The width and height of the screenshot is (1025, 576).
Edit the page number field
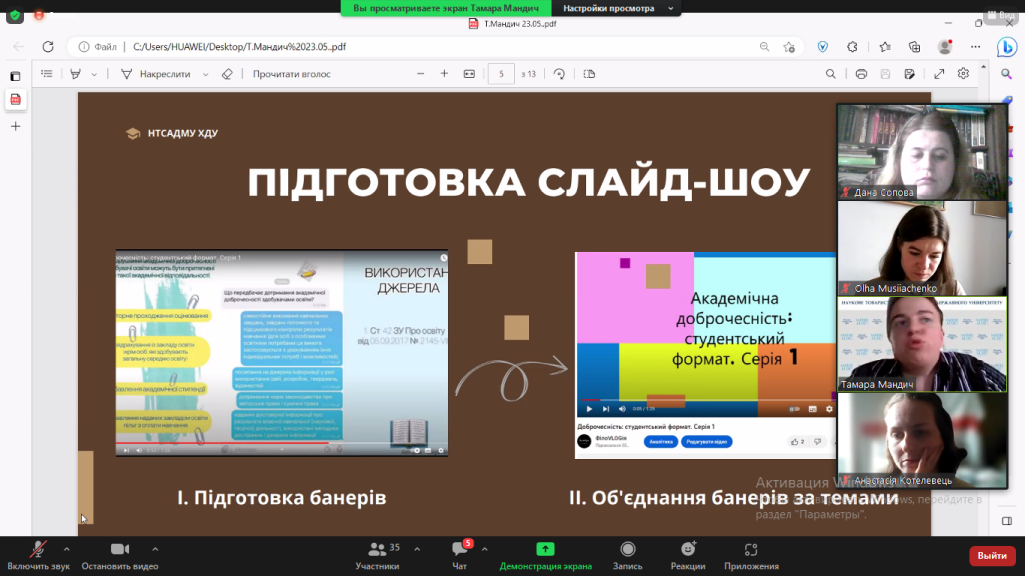[501, 74]
